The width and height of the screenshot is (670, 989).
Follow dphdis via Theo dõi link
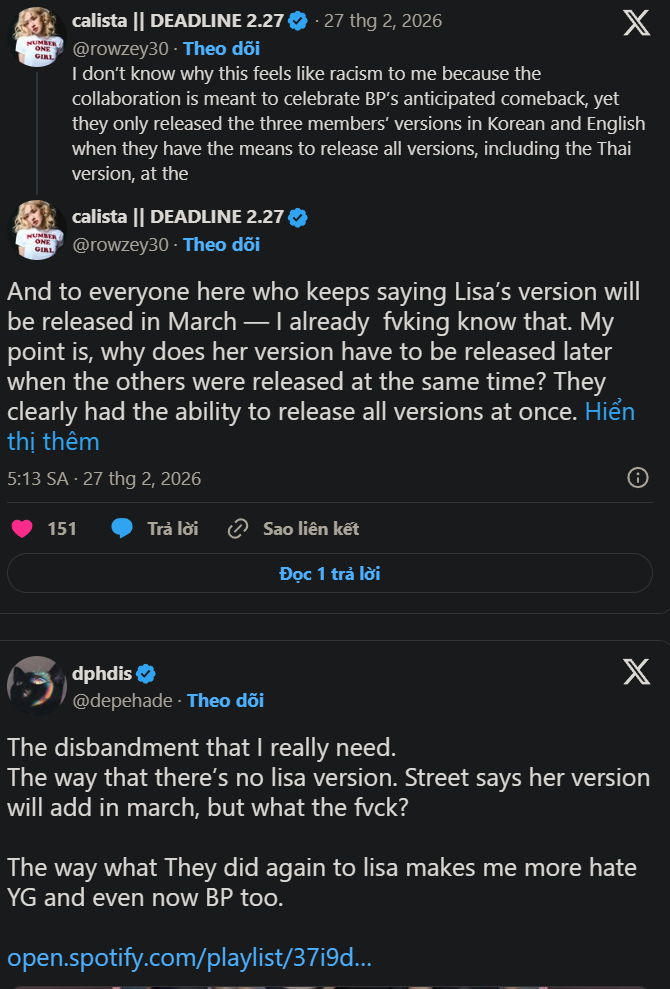tap(225, 700)
